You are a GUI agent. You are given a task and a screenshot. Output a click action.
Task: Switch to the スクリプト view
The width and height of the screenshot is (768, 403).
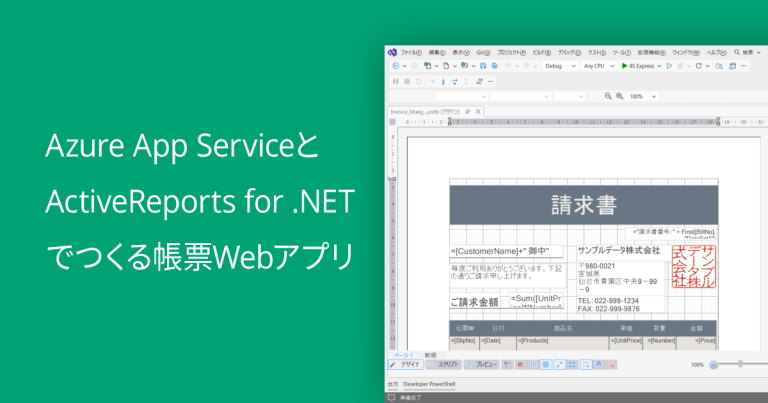coord(443,365)
